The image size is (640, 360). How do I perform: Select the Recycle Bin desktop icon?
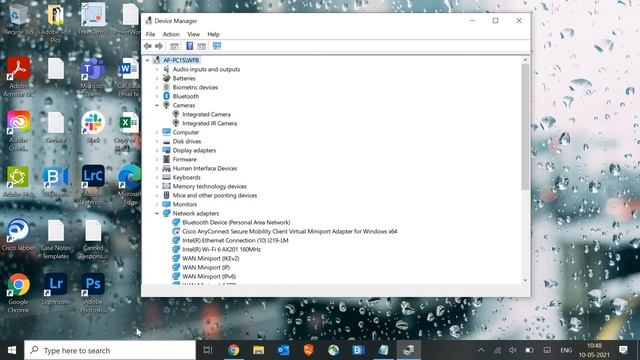pos(17,20)
